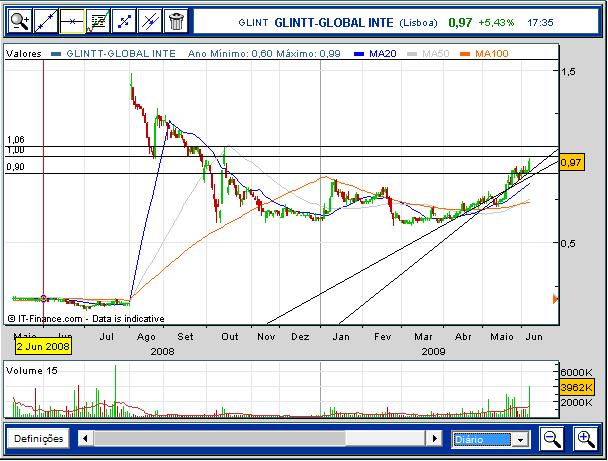Click the orange triangle marker on price axis
Screen dimensions: 608x461
(x=555, y=299)
